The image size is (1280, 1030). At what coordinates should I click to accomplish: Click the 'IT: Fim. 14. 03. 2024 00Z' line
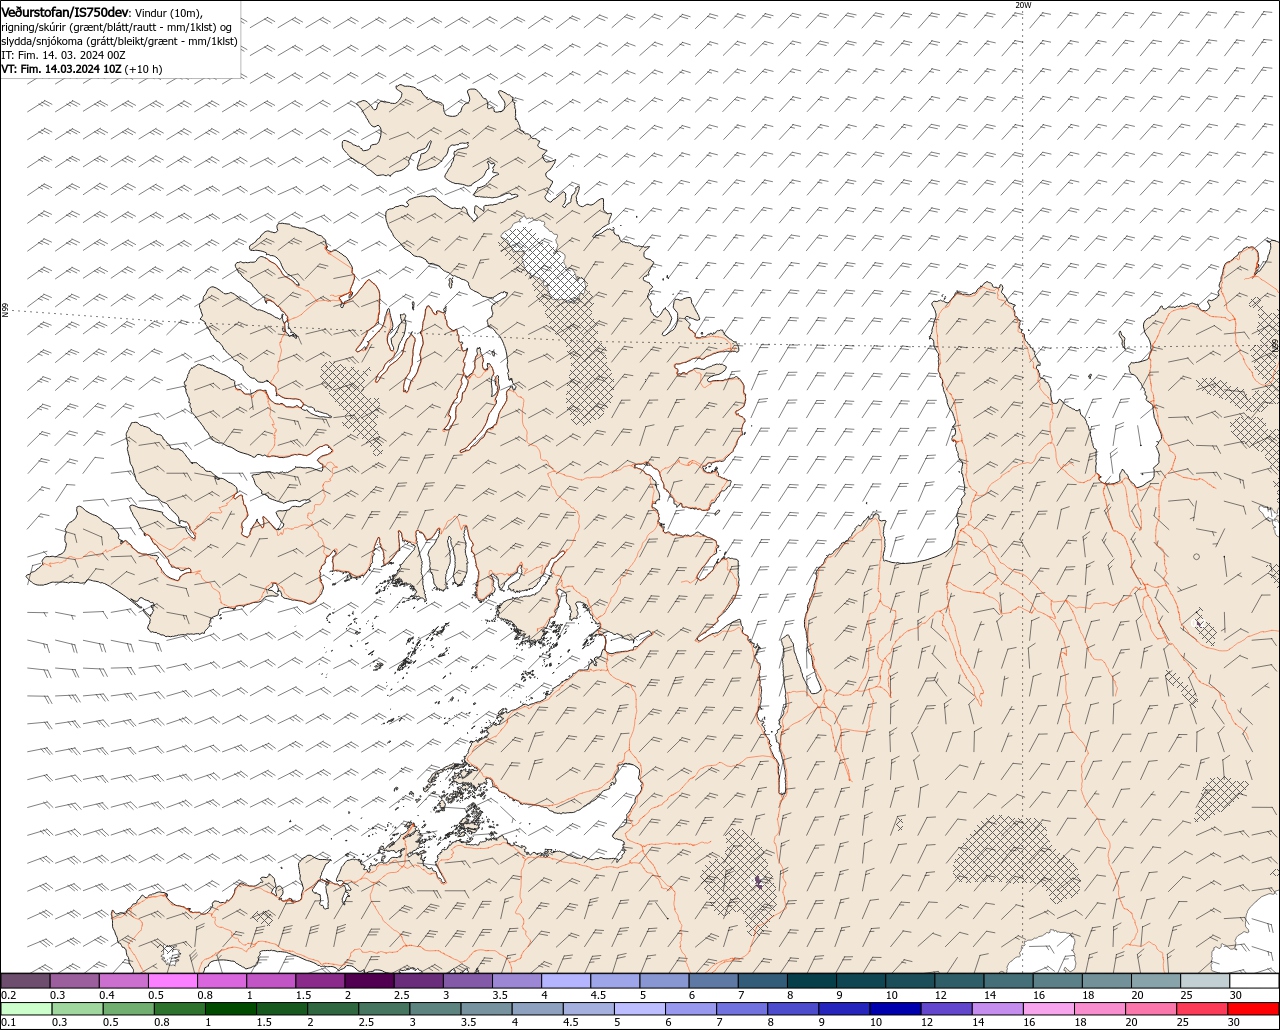click(x=62, y=55)
